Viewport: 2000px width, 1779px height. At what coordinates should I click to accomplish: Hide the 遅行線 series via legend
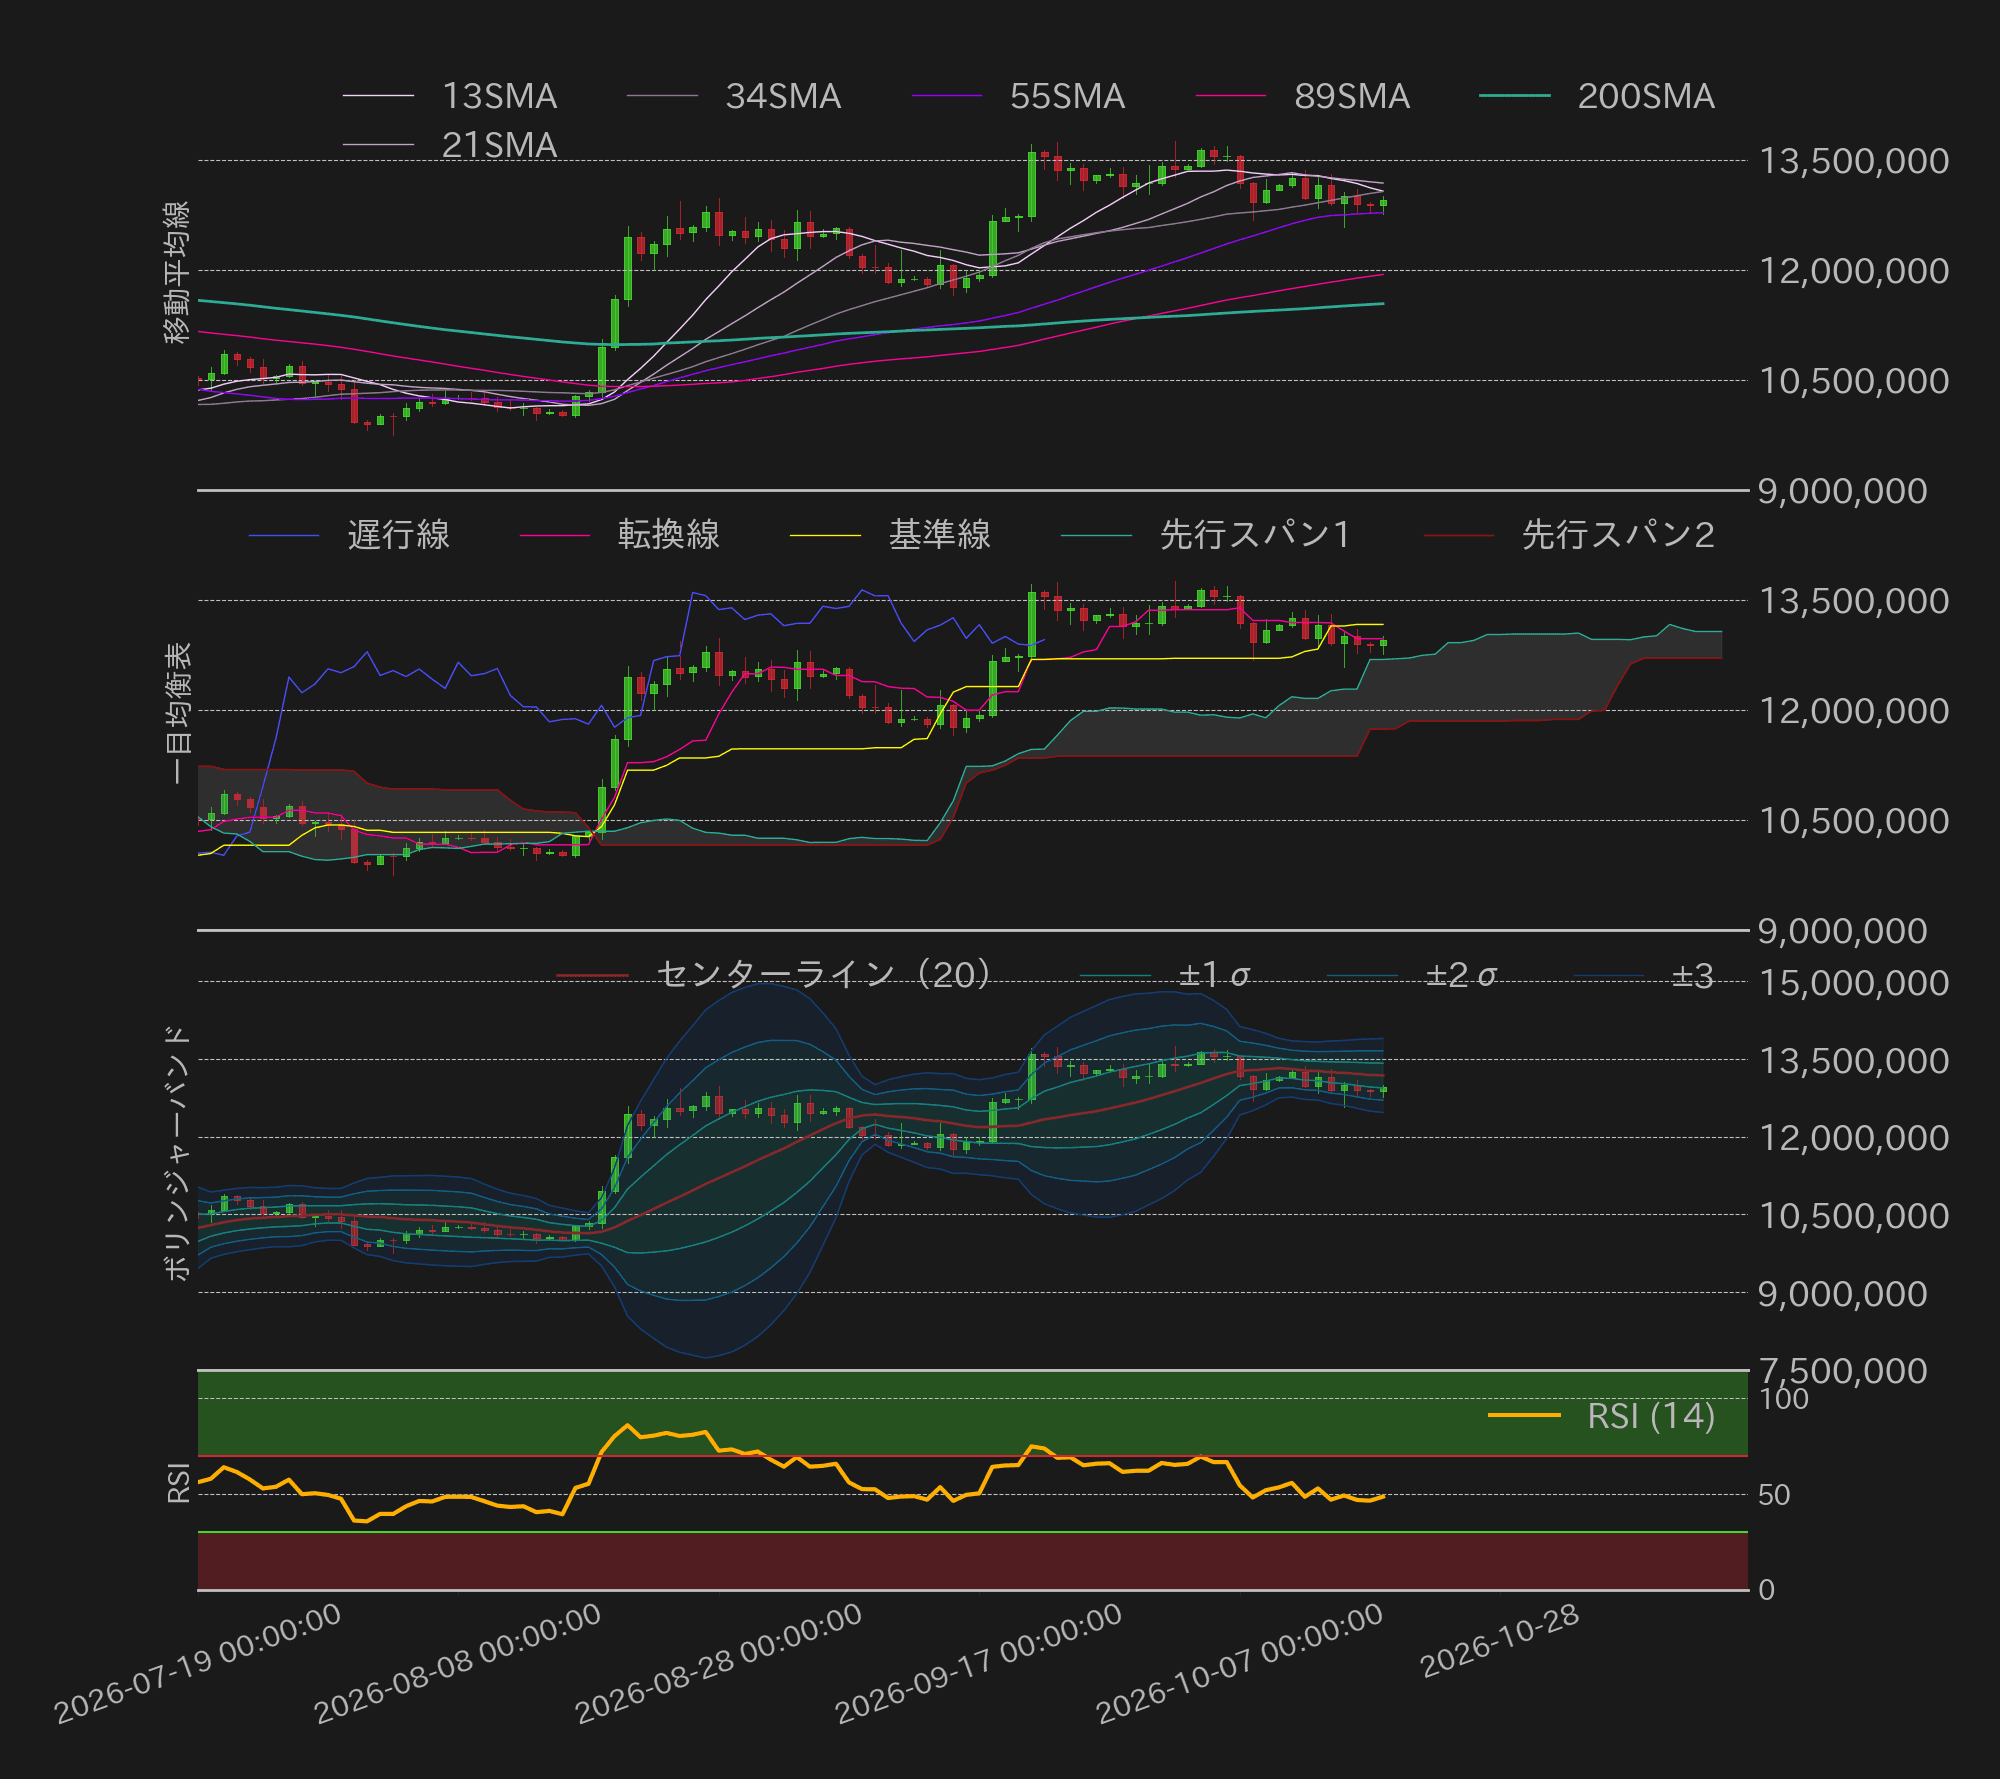[349, 535]
